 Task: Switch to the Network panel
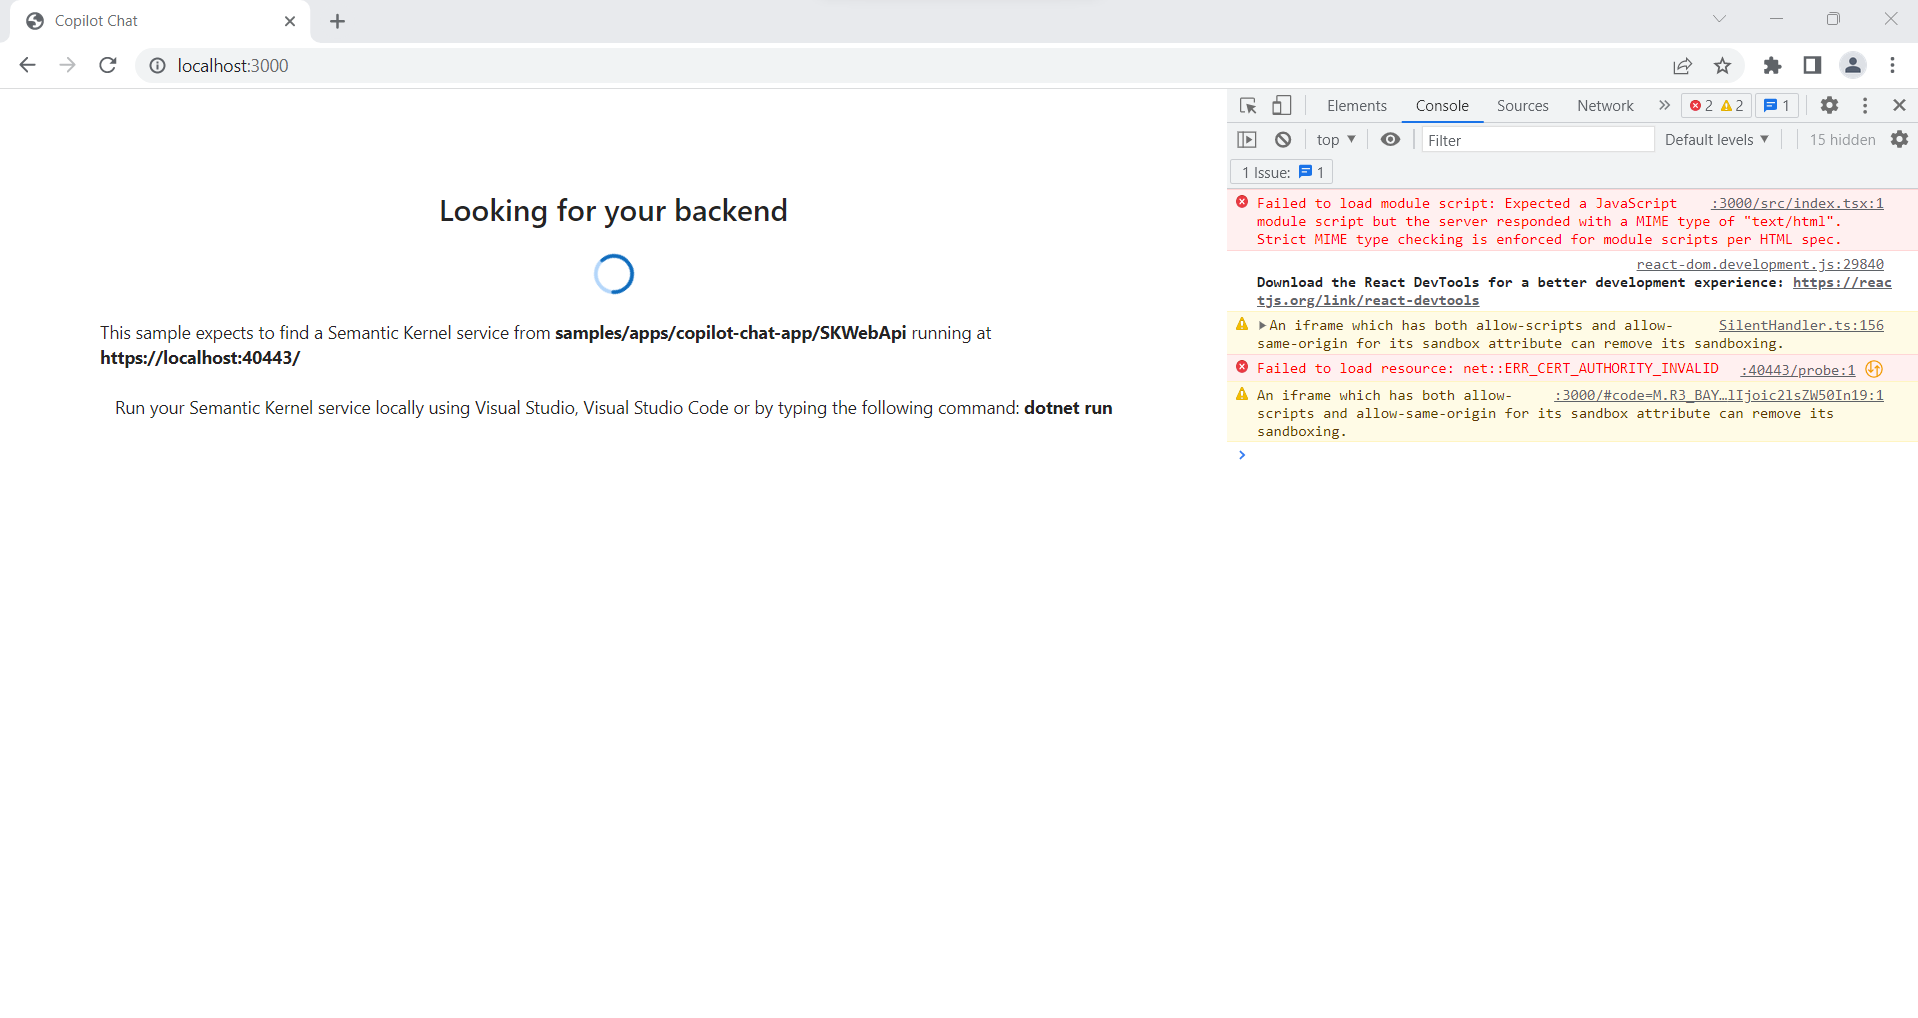[1605, 106]
